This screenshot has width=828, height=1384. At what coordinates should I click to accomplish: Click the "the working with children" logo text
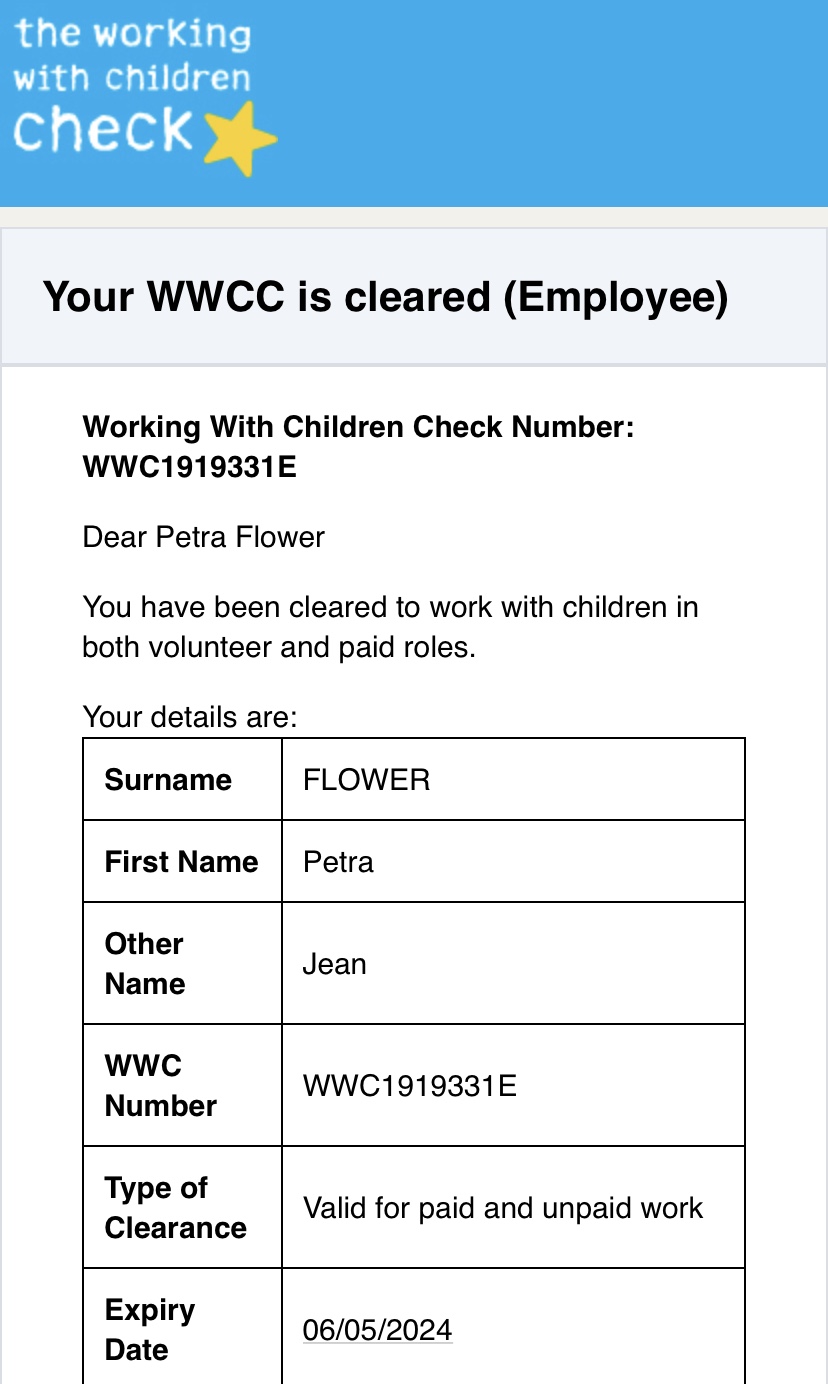(132, 56)
